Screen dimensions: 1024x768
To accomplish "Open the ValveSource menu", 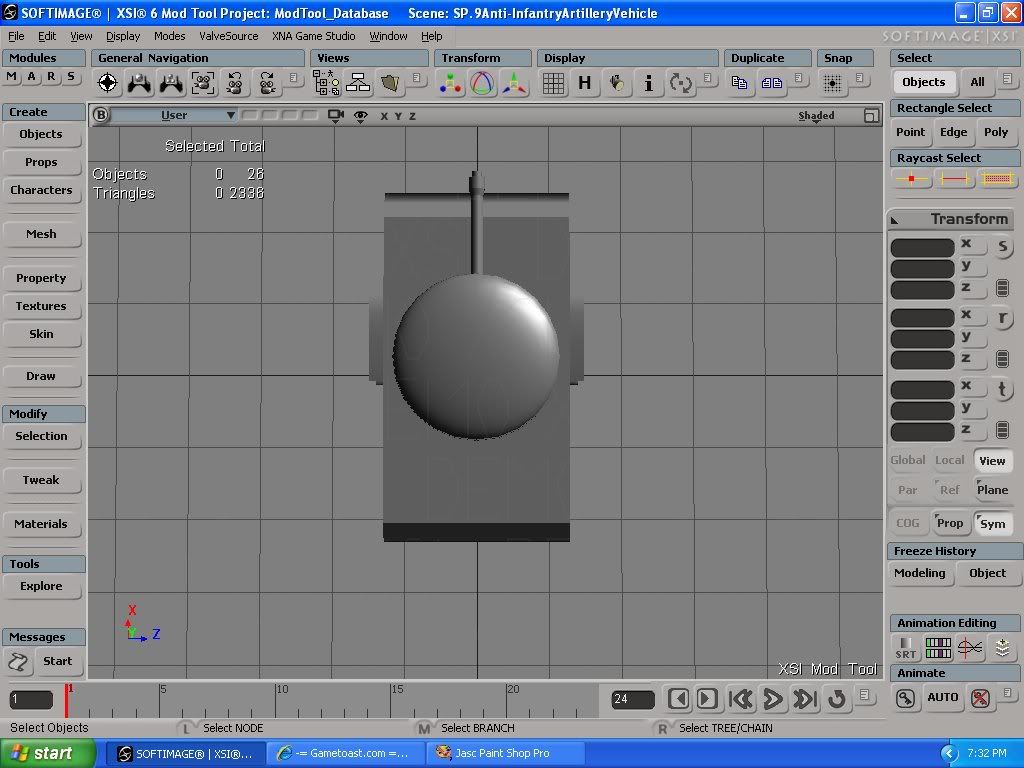I will pyautogui.click(x=228, y=36).
